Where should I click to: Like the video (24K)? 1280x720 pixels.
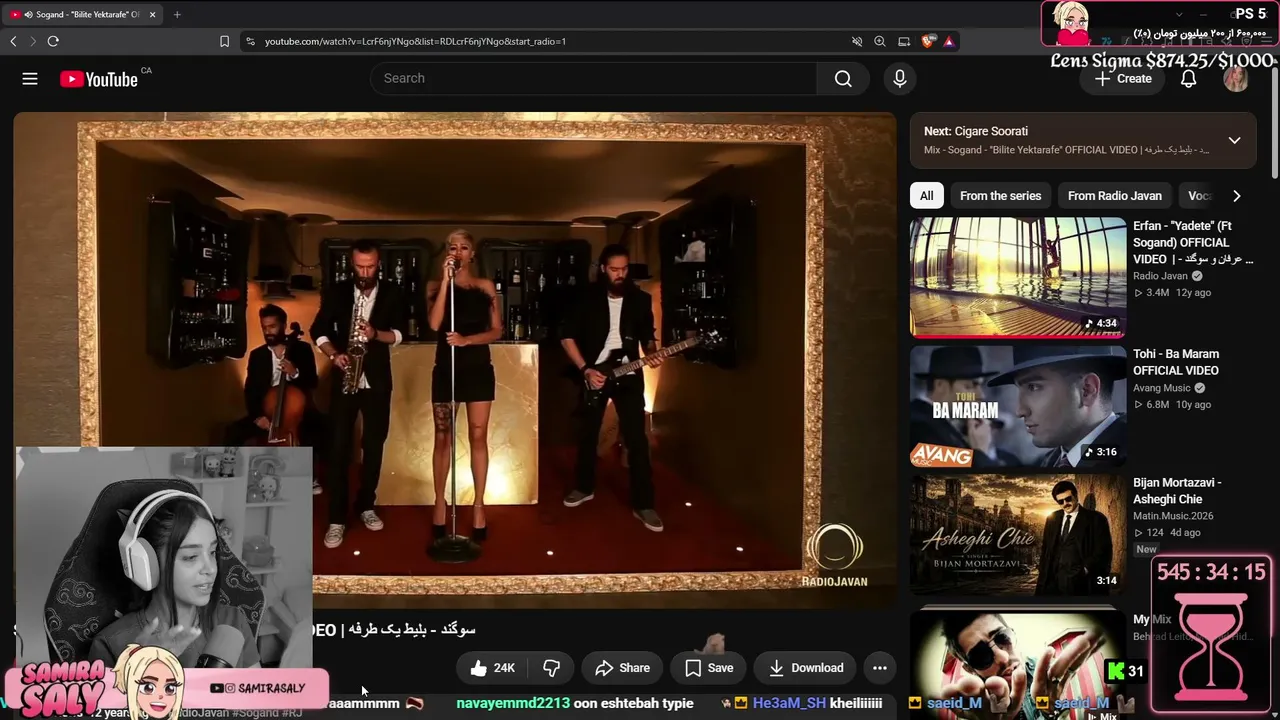coord(493,668)
